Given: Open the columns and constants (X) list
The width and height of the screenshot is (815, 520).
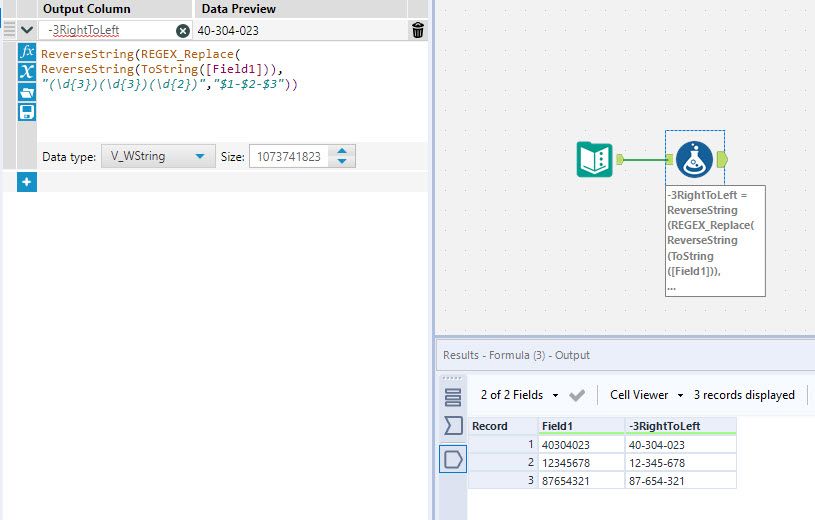Looking at the screenshot, I should point(27,72).
